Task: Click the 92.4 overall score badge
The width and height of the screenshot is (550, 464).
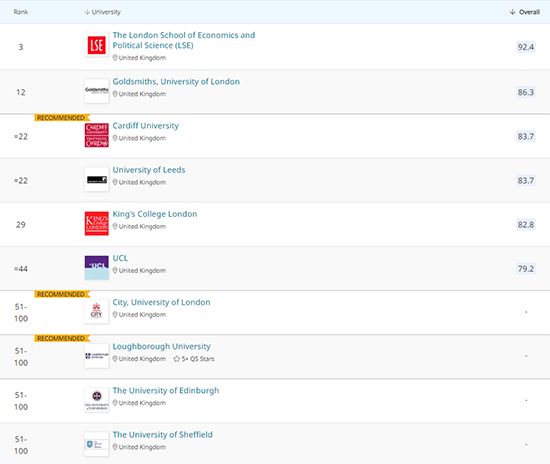Action: pos(525,47)
